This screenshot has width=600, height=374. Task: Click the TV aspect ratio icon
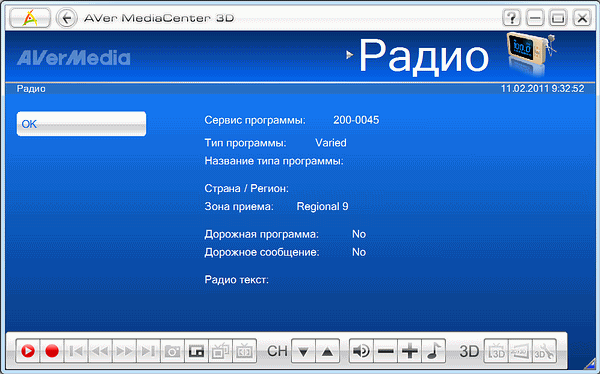pos(245,351)
